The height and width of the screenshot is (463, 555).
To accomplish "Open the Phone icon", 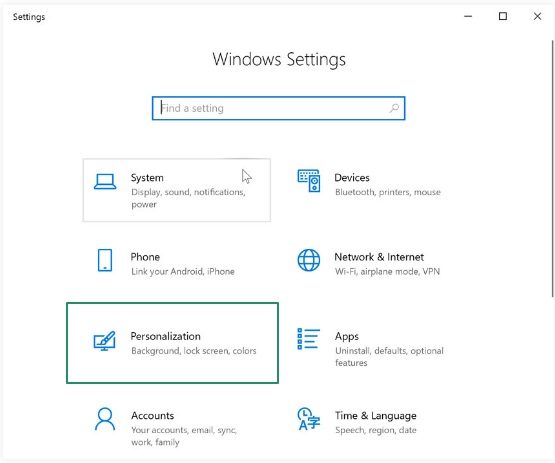I will pyautogui.click(x=105, y=260).
